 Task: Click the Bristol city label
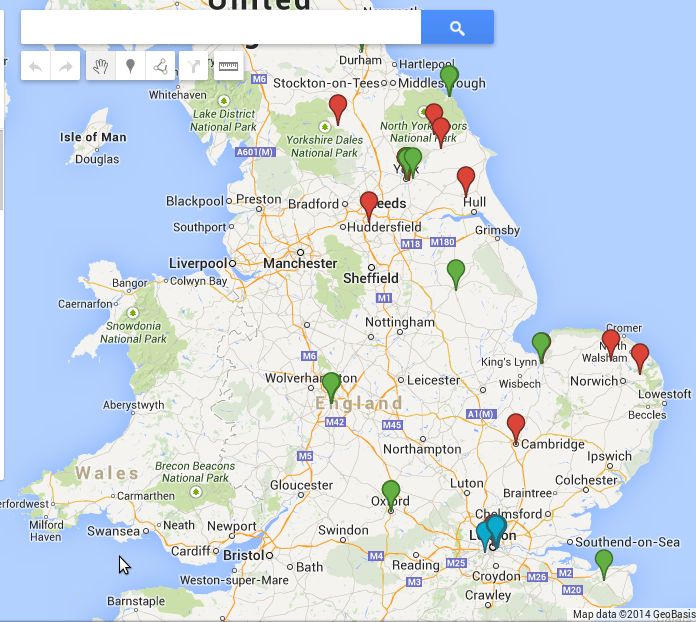coord(244,555)
